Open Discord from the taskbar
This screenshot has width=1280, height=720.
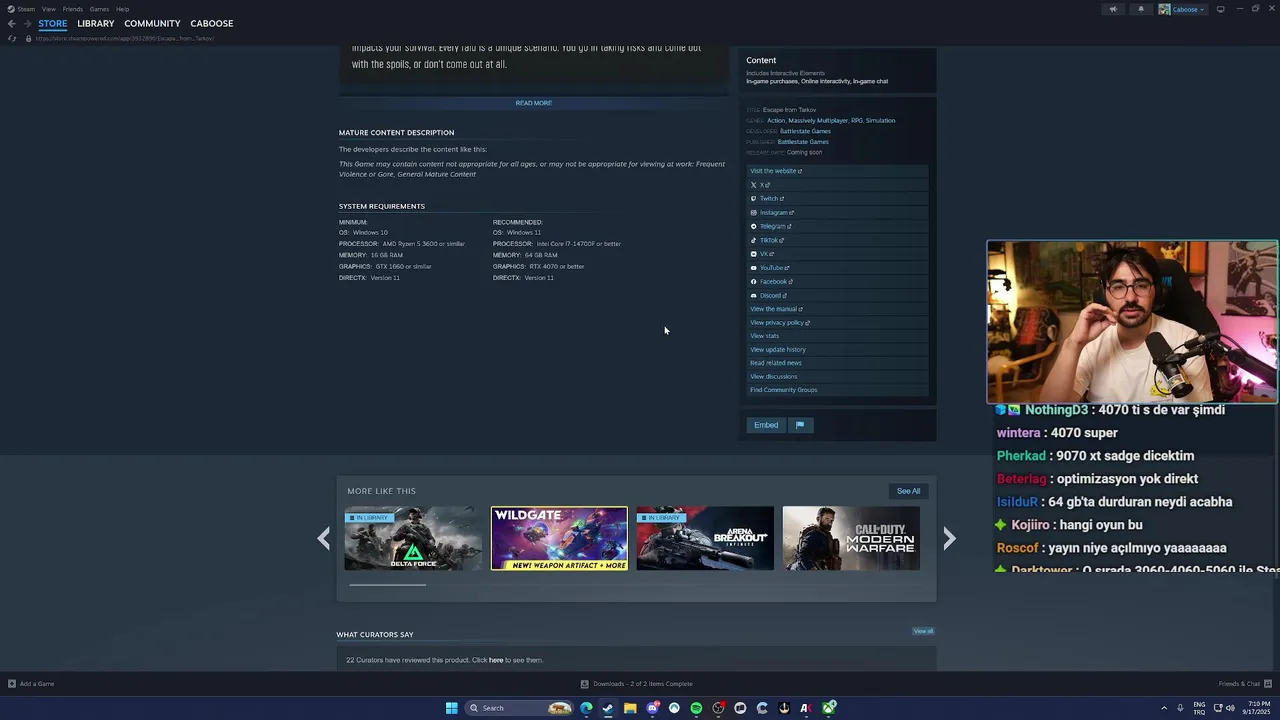click(652, 708)
